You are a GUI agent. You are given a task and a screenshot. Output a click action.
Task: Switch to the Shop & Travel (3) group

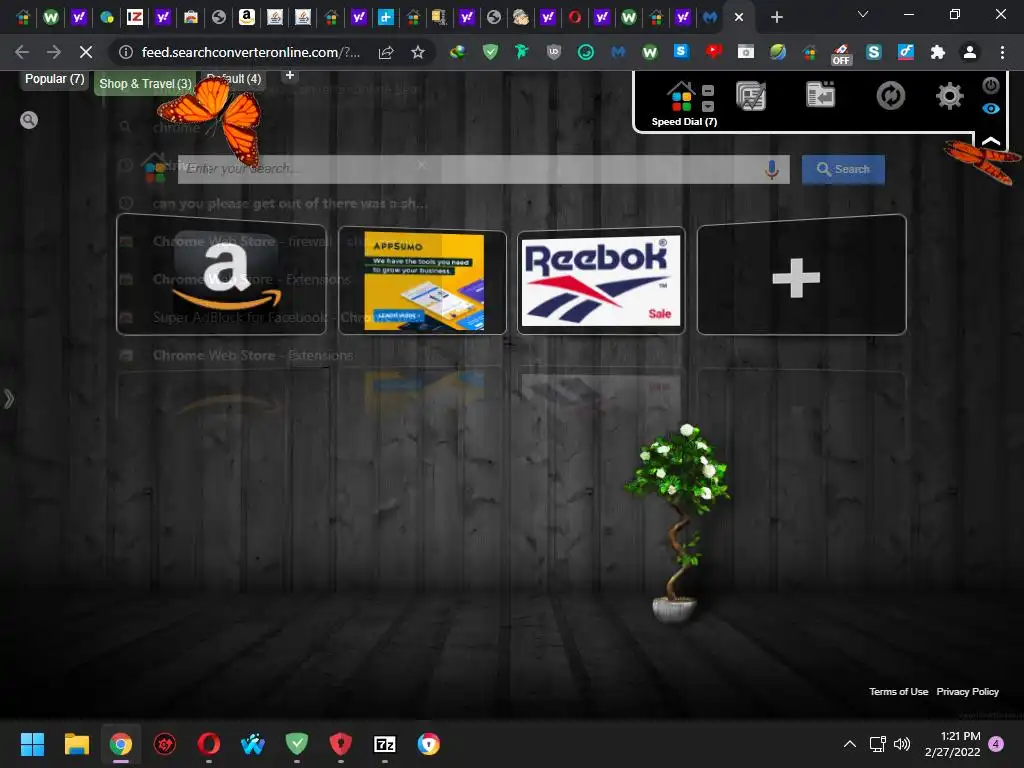click(x=145, y=84)
